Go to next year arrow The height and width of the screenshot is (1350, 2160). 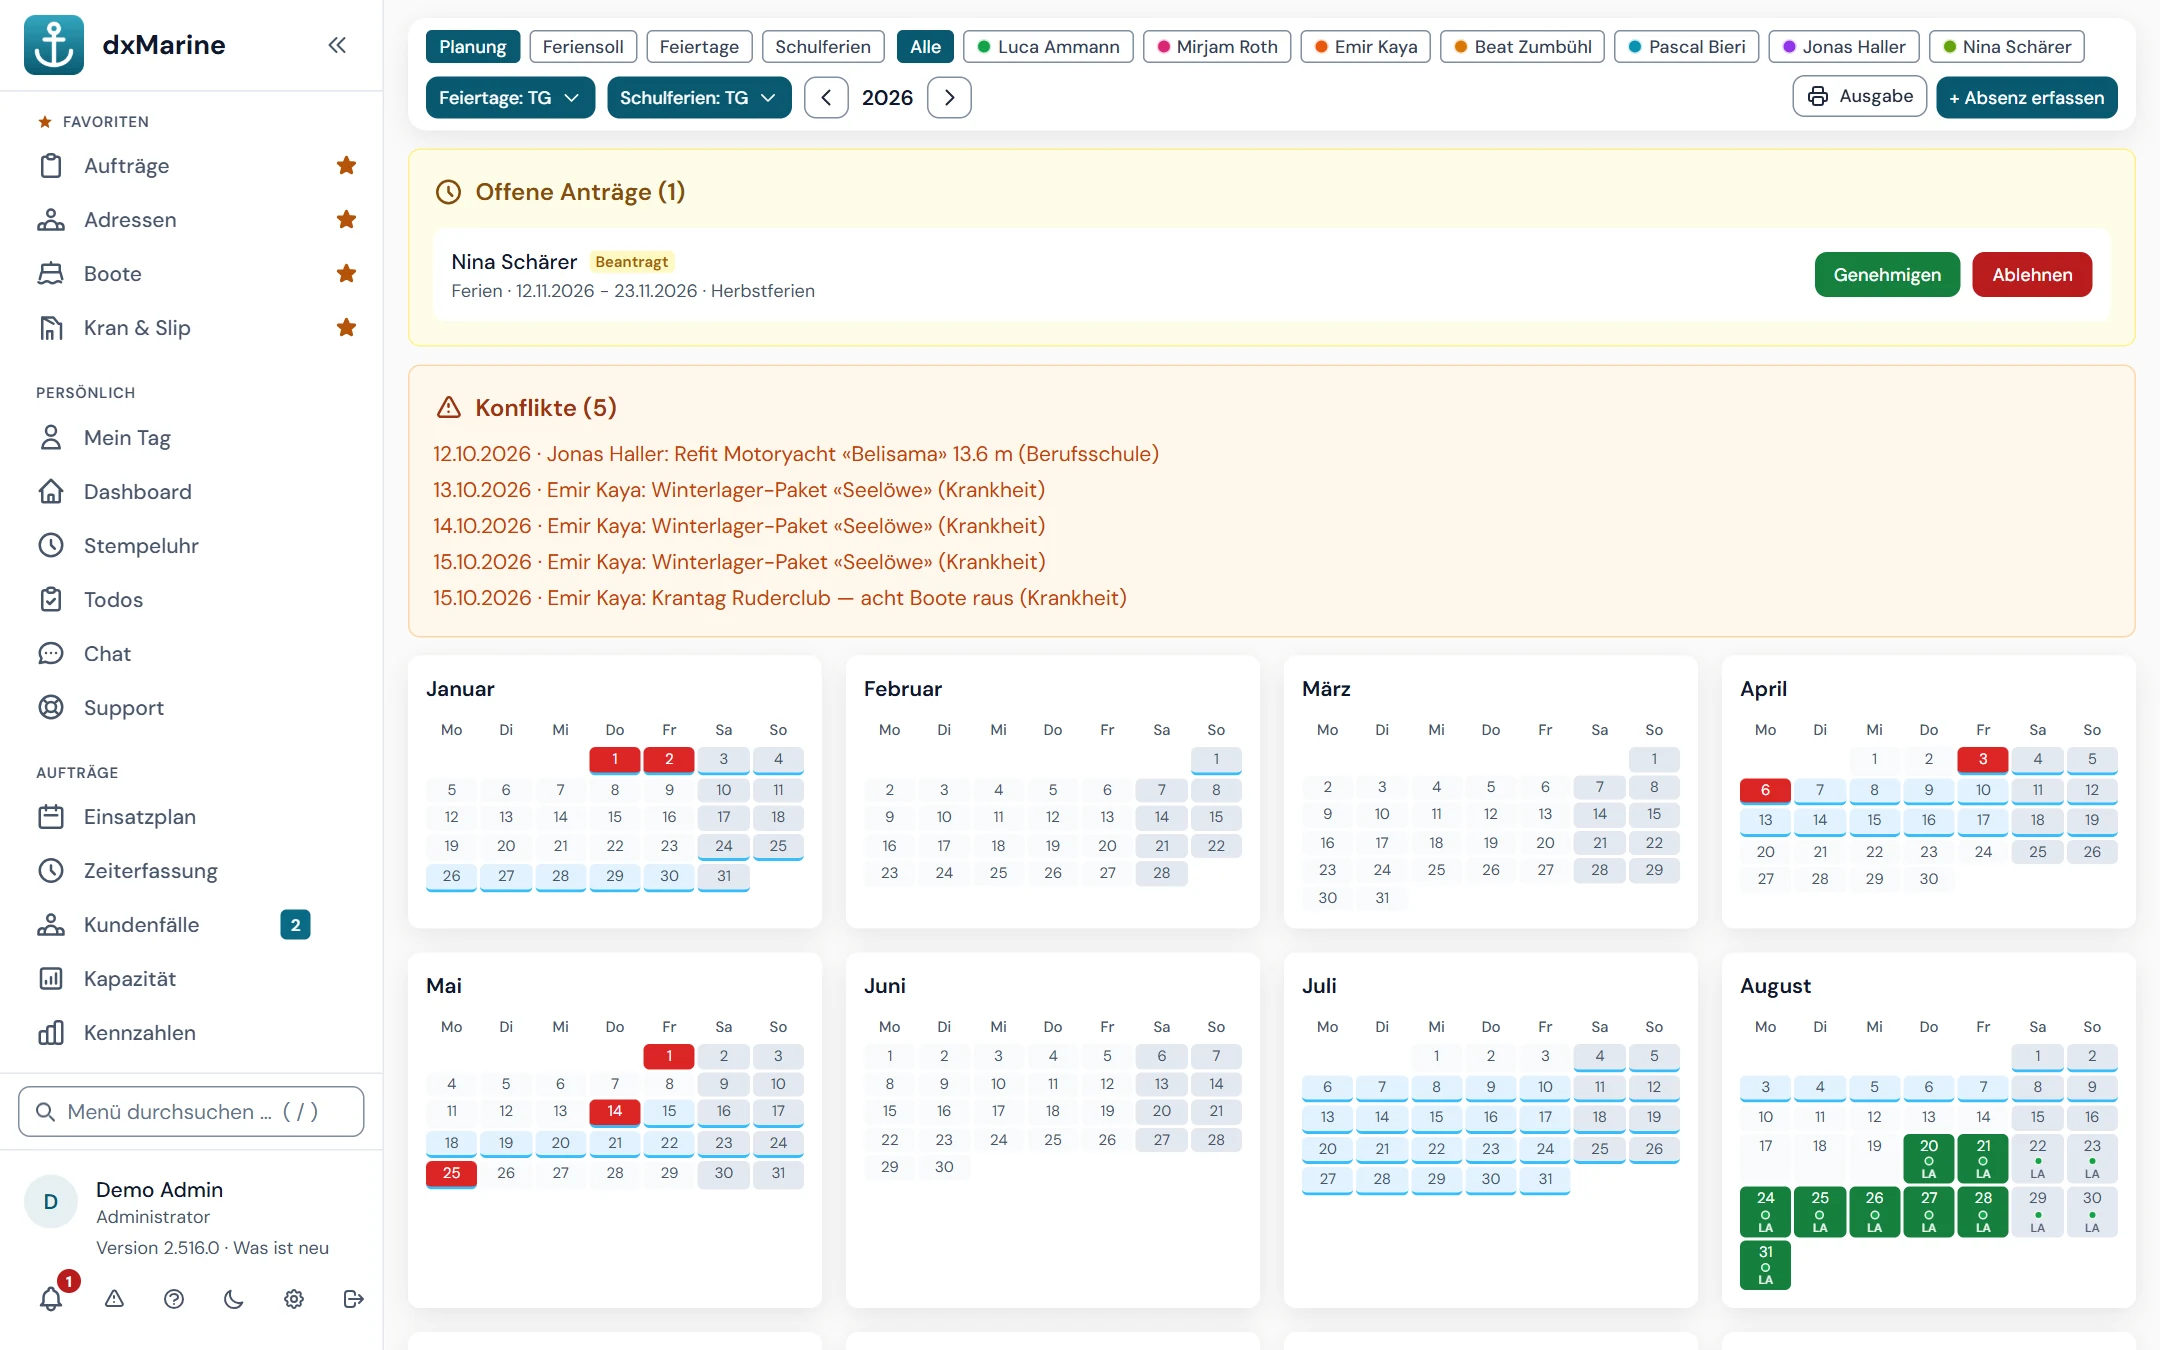pyautogui.click(x=950, y=98)
